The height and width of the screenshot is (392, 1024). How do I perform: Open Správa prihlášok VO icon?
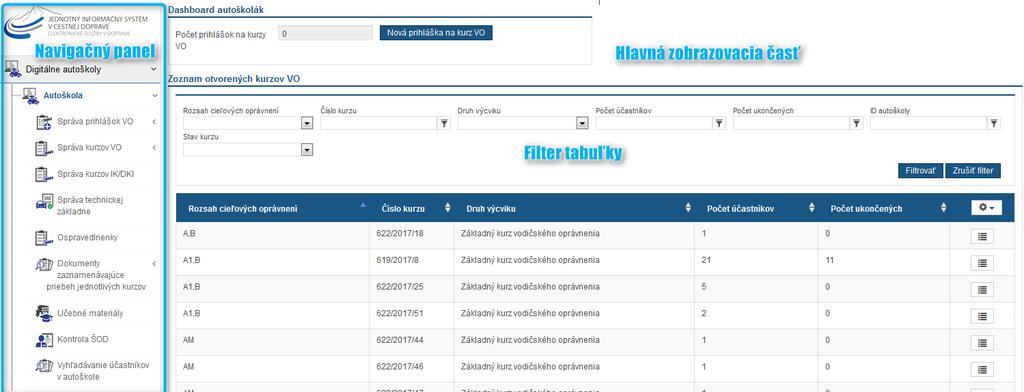point(44,122)
